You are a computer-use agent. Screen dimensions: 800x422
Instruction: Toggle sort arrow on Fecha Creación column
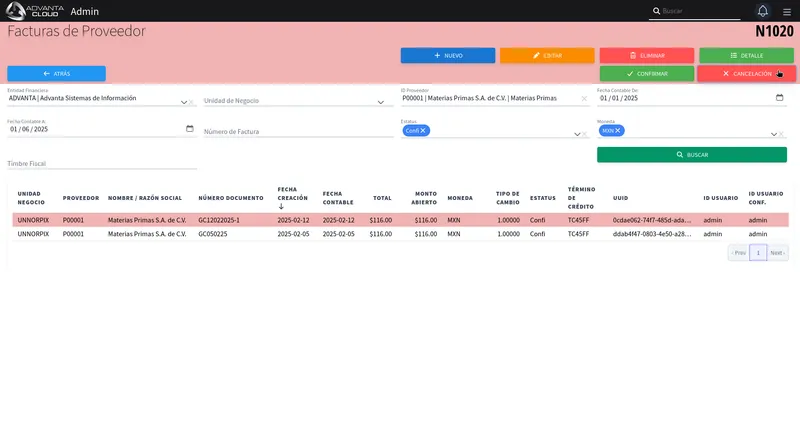pyautogui.click(x=281, y=207)
